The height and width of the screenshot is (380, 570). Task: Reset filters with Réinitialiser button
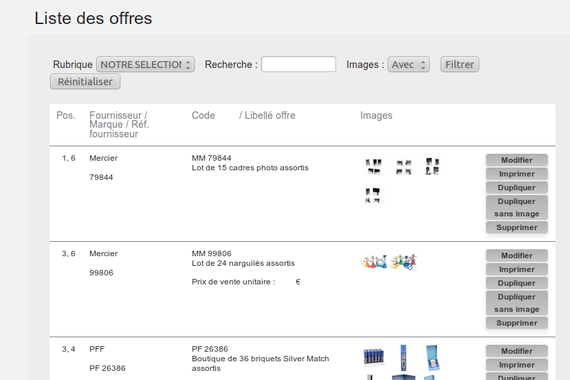click(85, 81)
